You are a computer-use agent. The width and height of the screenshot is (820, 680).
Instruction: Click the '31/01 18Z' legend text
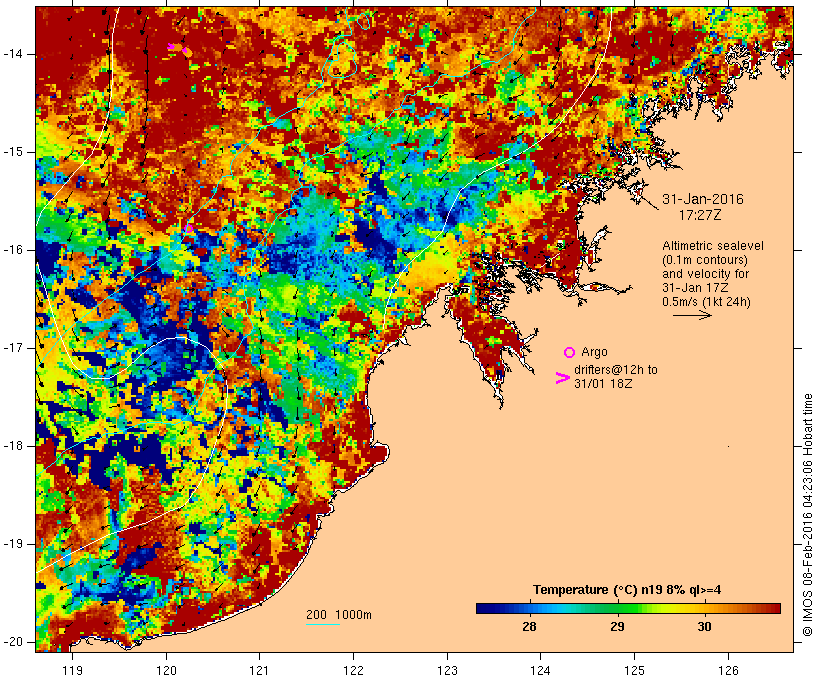coord(603,383)
